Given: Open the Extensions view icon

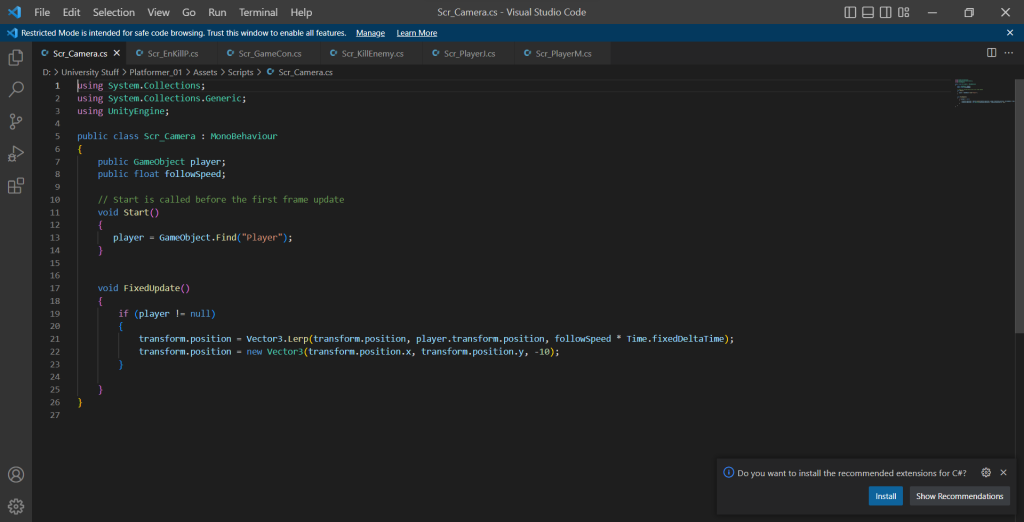Looking at the screenshot, I should (x=16, y=186).
